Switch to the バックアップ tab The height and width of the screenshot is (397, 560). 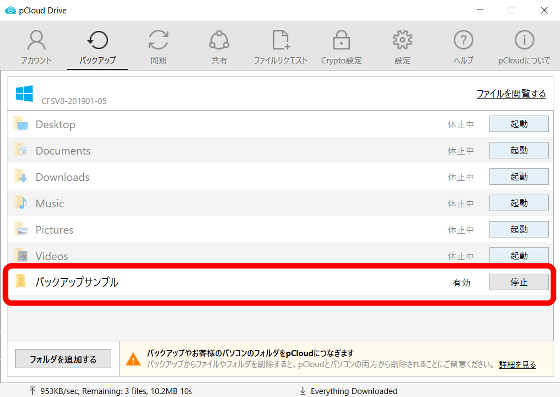tap(98, 47)
